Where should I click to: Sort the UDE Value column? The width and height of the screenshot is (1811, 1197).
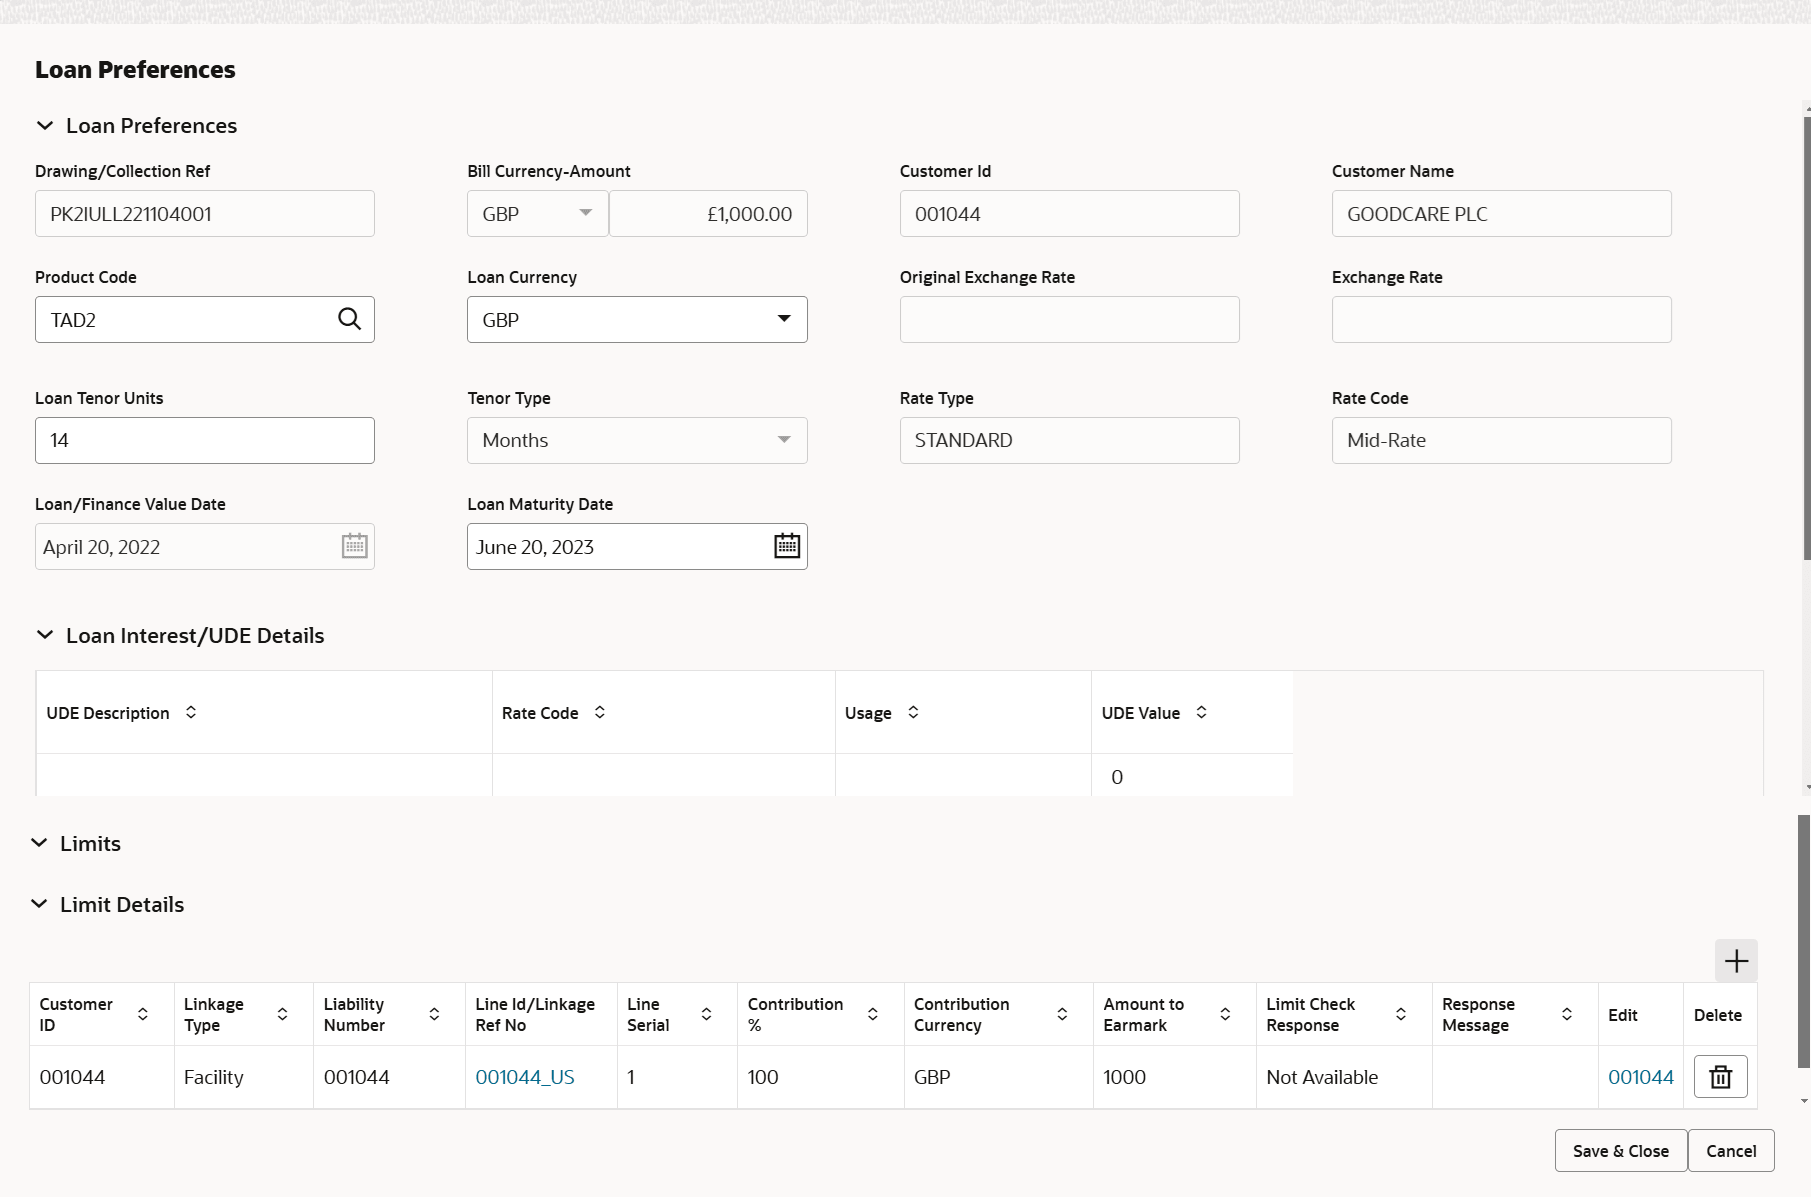coord(1201,712)
